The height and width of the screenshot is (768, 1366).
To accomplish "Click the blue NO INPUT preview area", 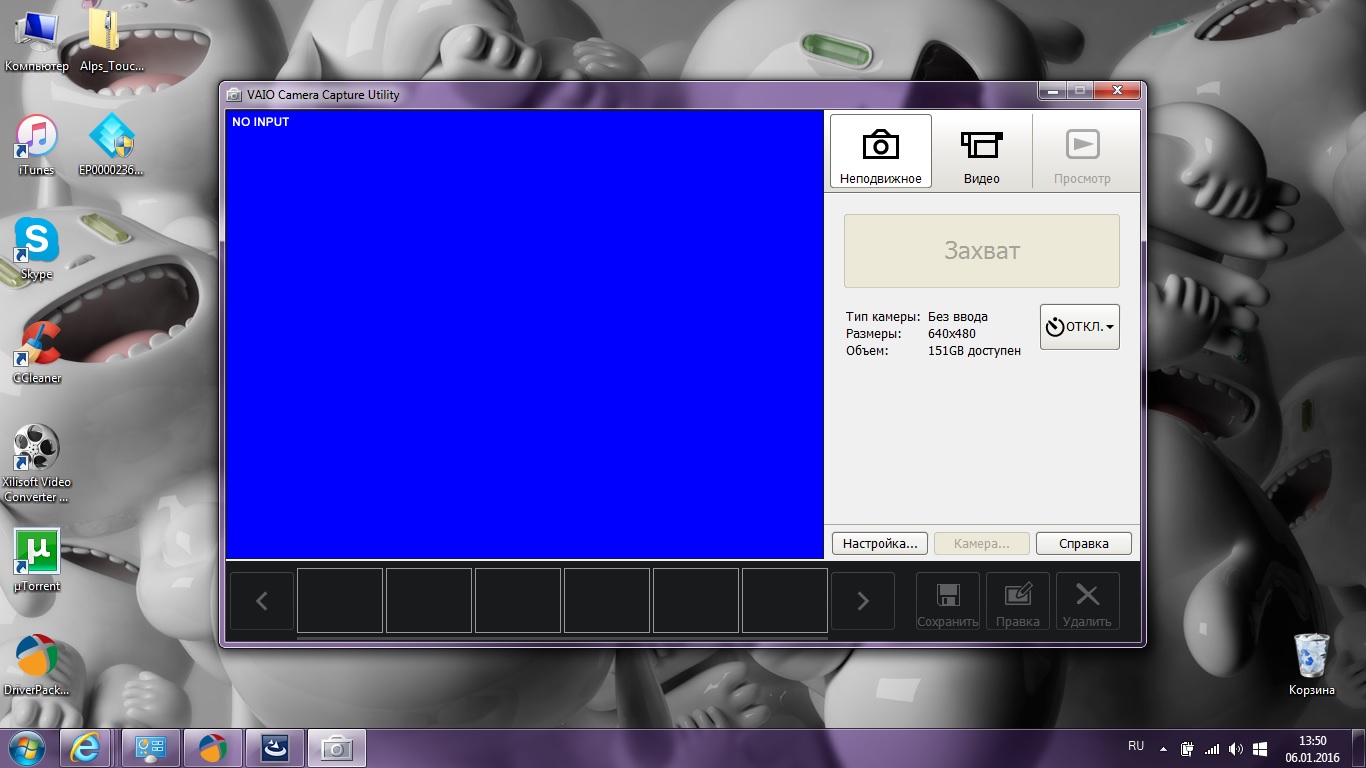I will click(524, 335).
